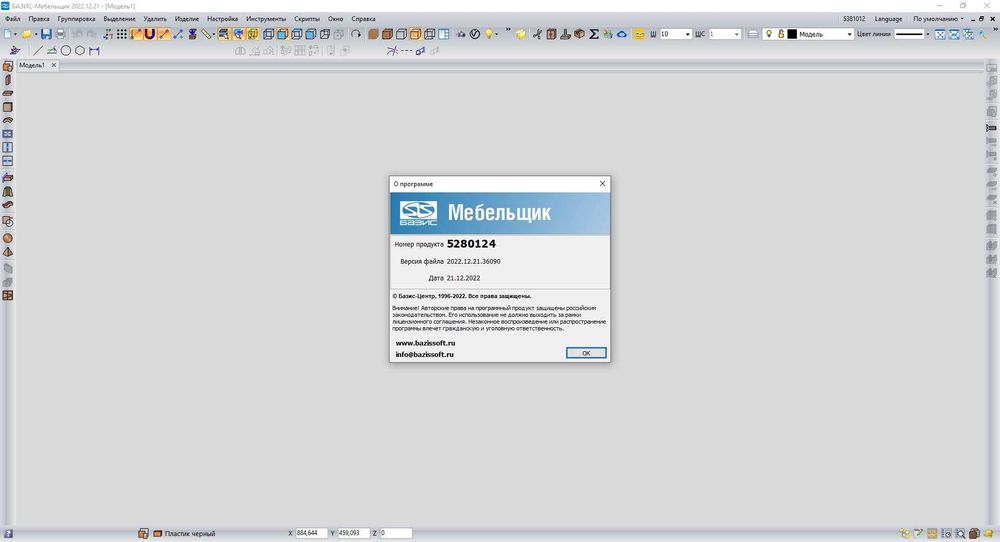Open the Модель layer dropdown
The width and height of the screenshot is (1000, 542).
849,34
